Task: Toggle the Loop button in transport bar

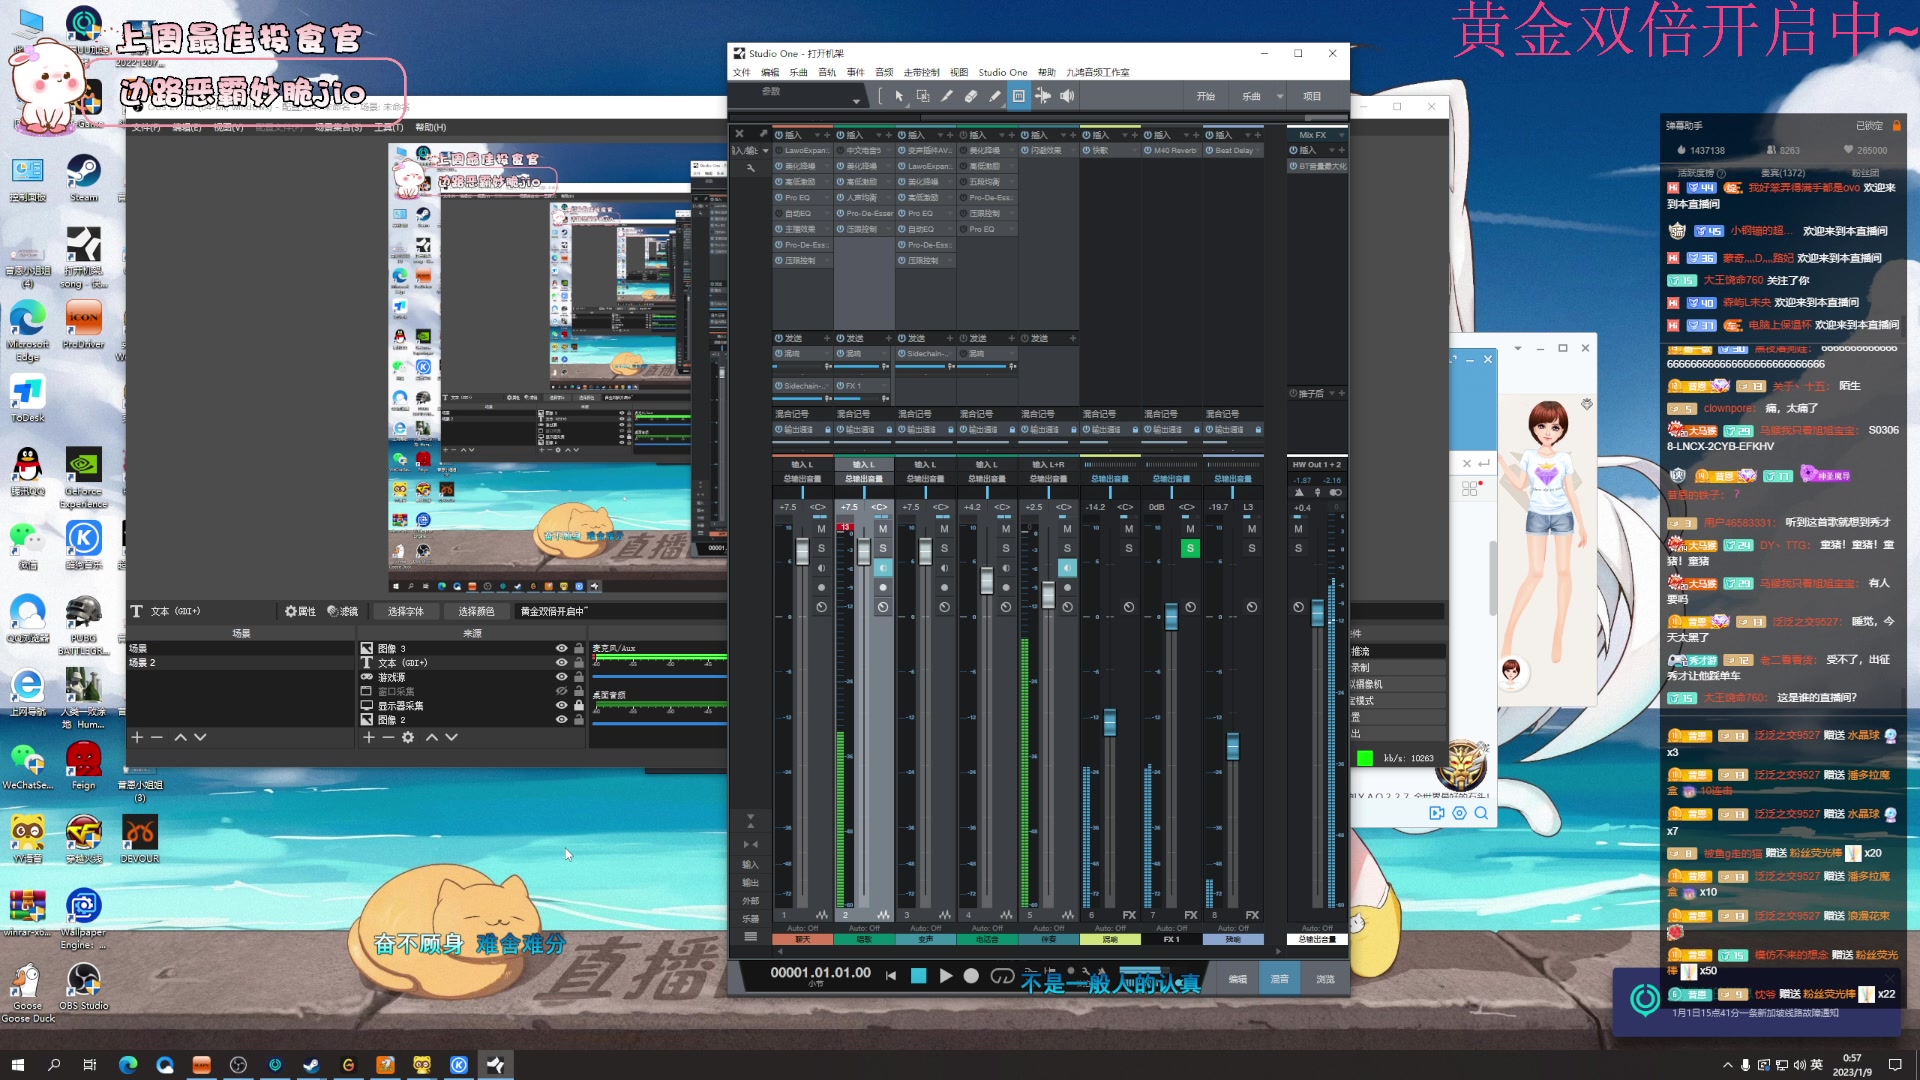Action: click(1002, 976)
